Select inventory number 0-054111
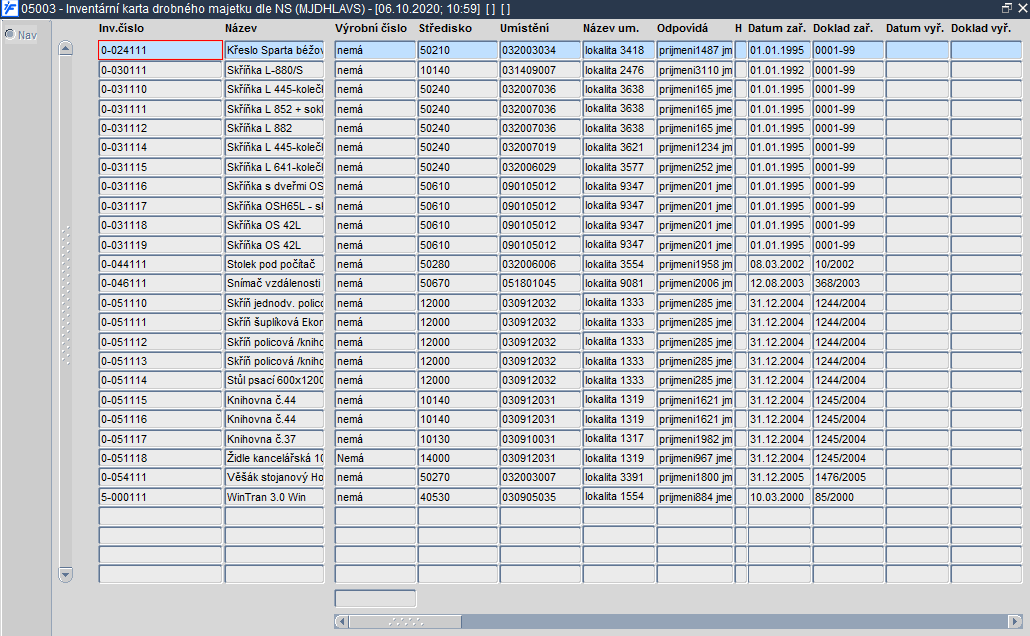Screen dimensions: 1030x636 tap(160, 477)
